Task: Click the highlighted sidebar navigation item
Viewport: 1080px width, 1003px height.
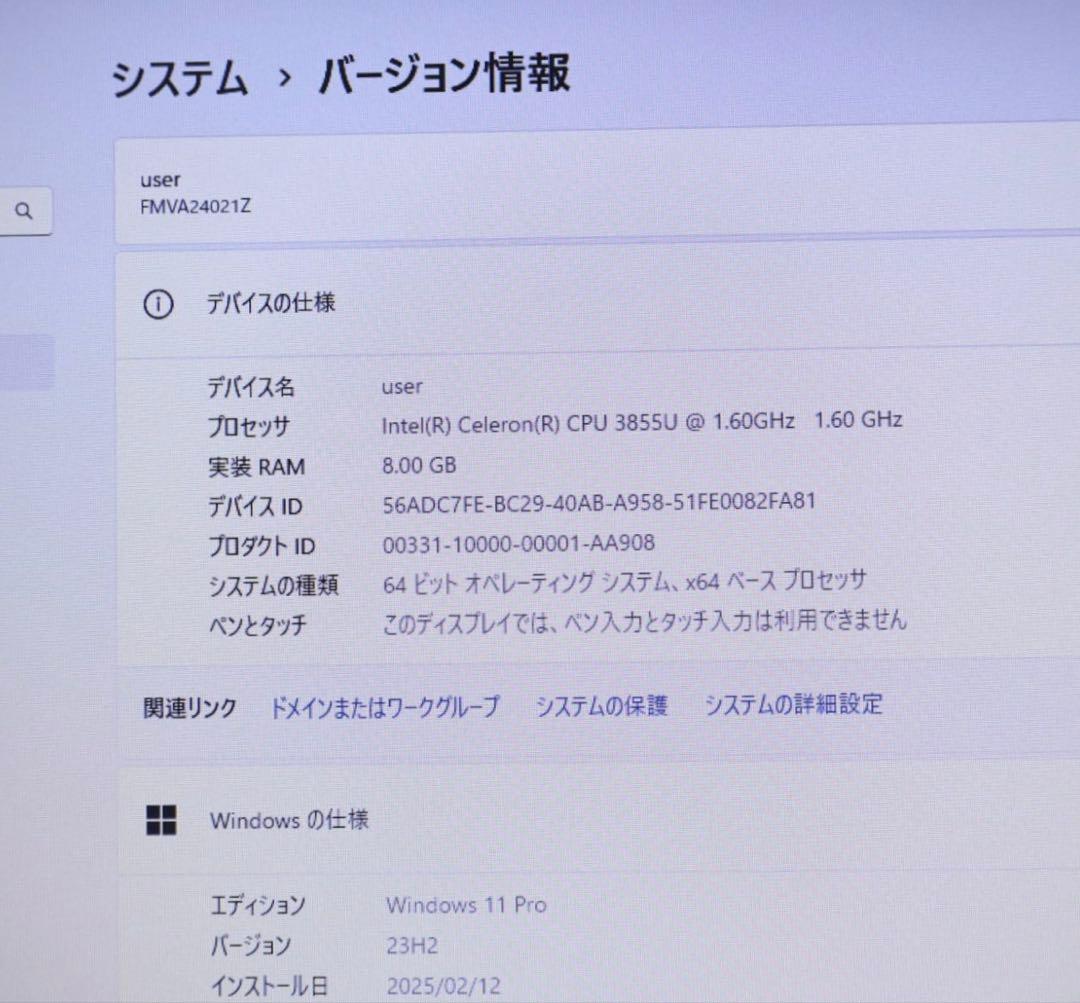Action: click(x=26, y=362)
